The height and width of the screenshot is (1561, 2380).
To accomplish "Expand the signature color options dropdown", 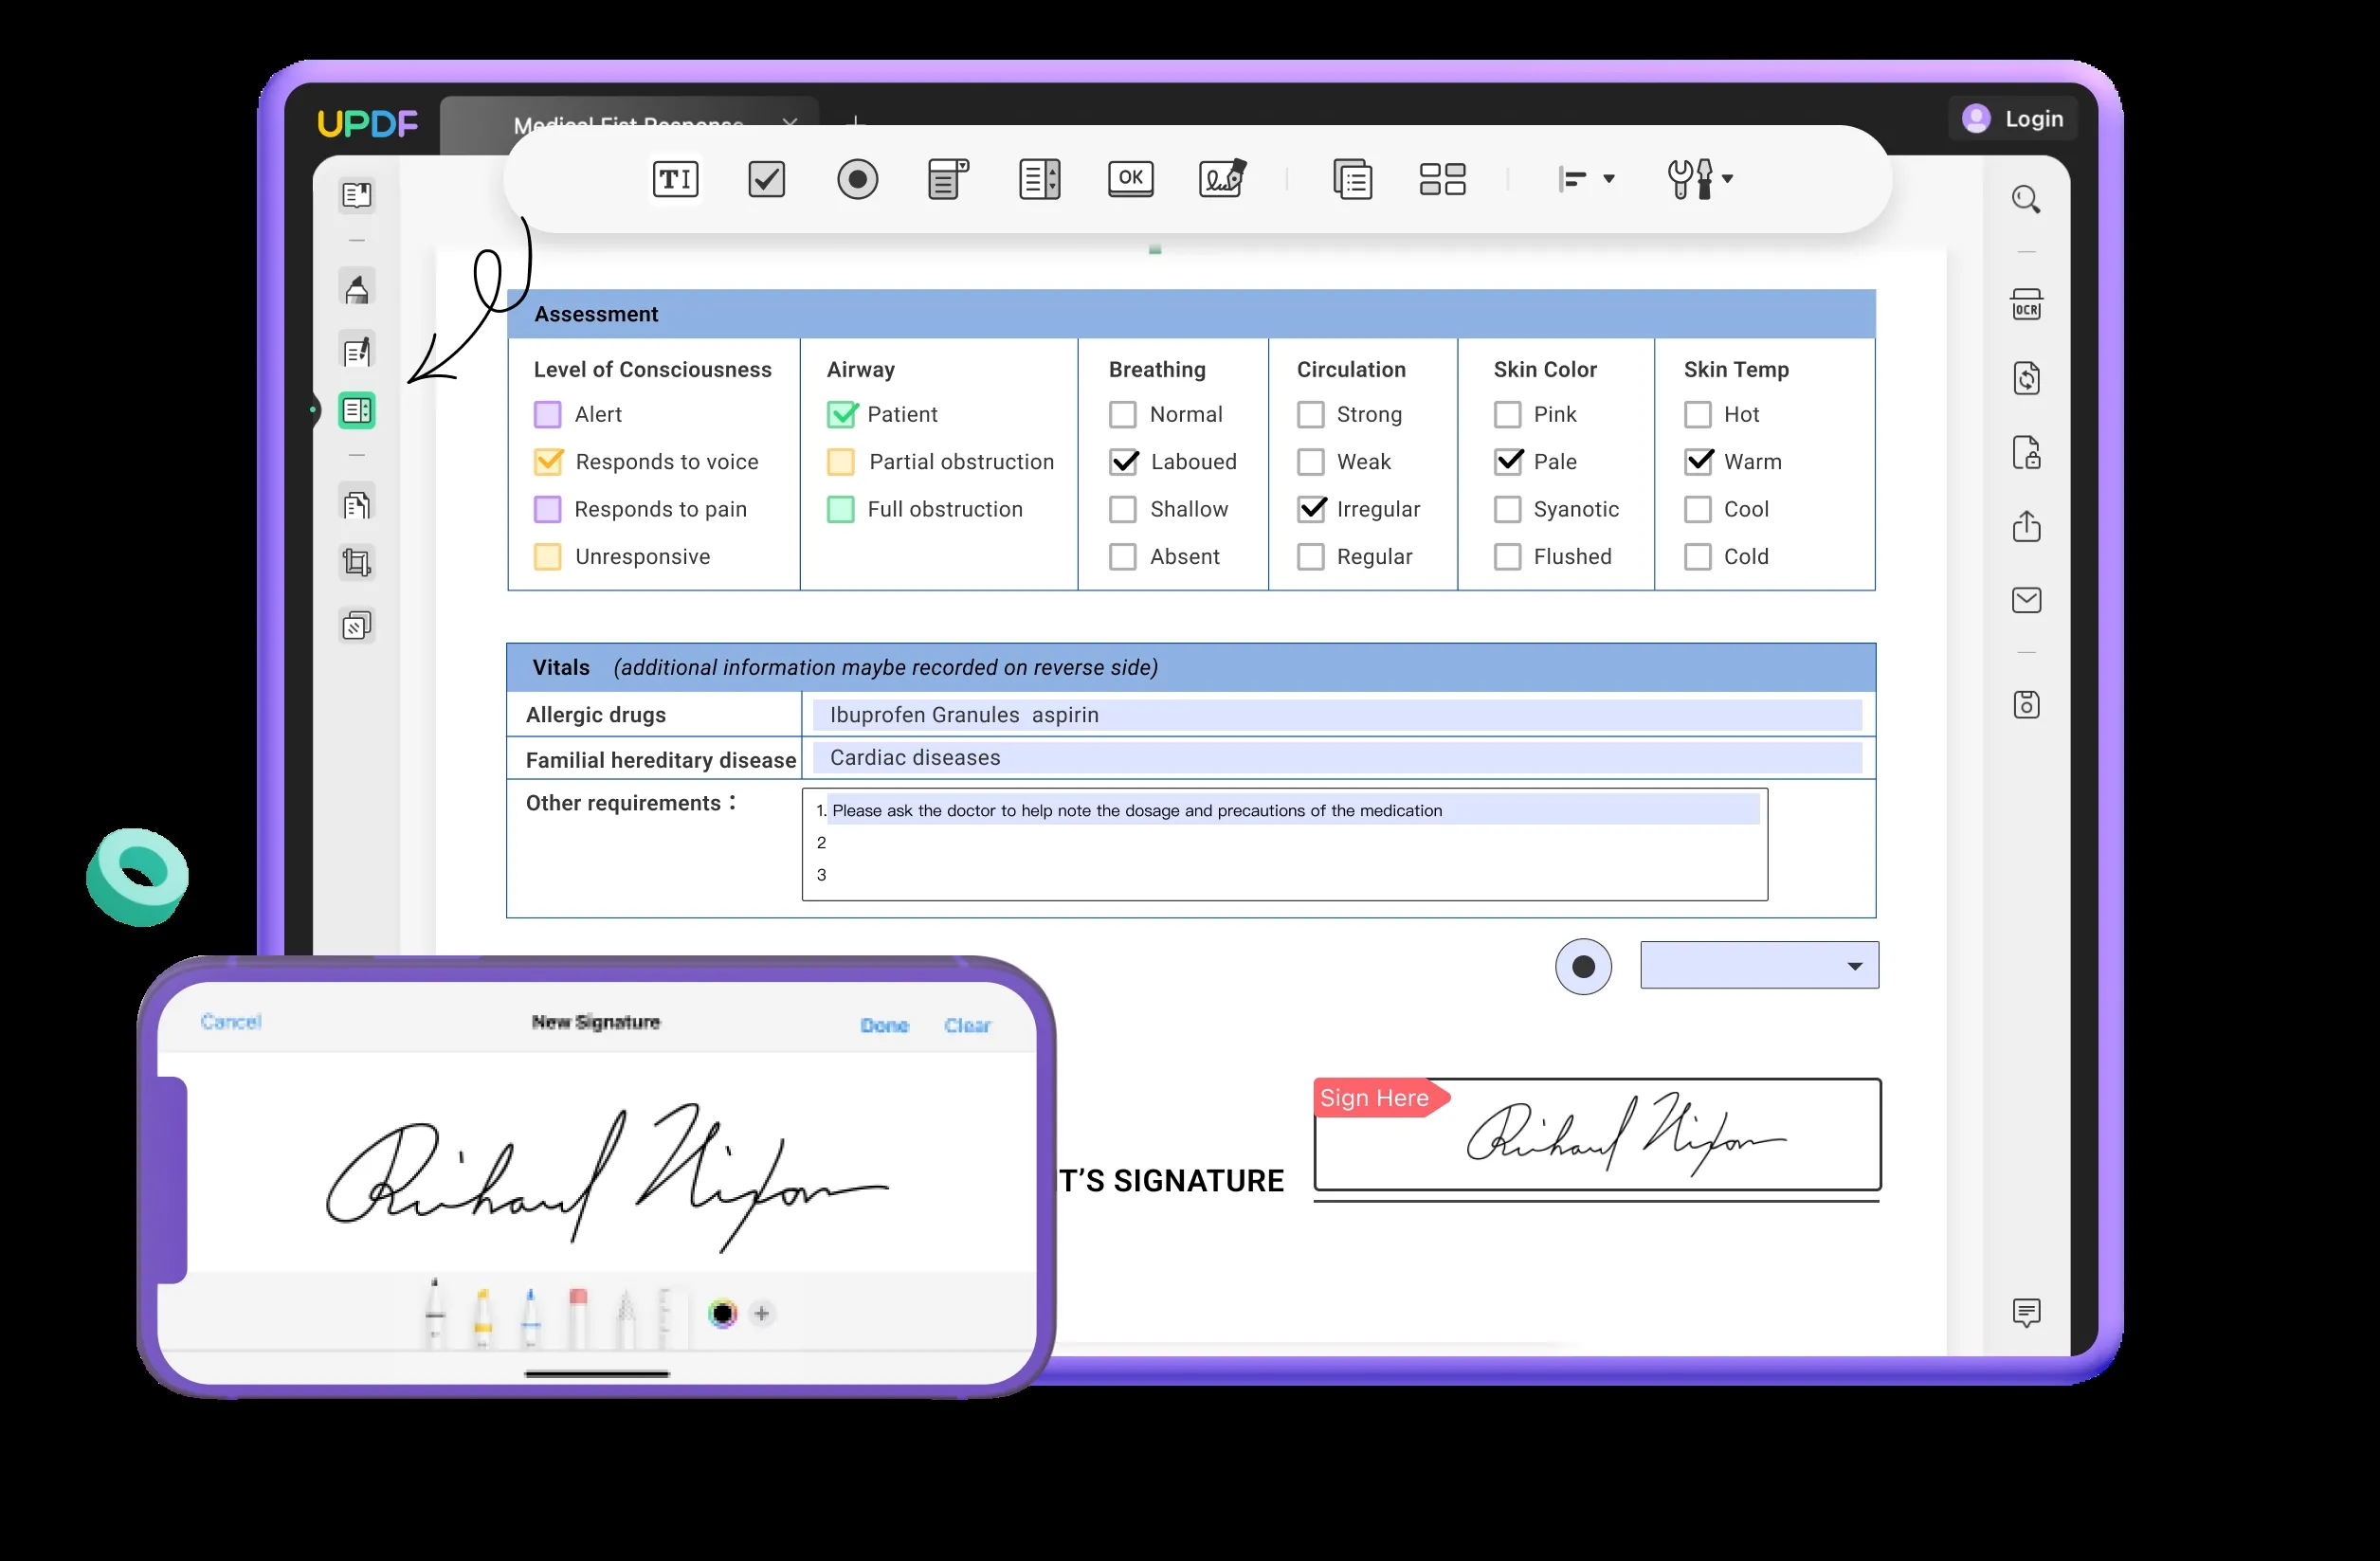I will click(721, 1314).
